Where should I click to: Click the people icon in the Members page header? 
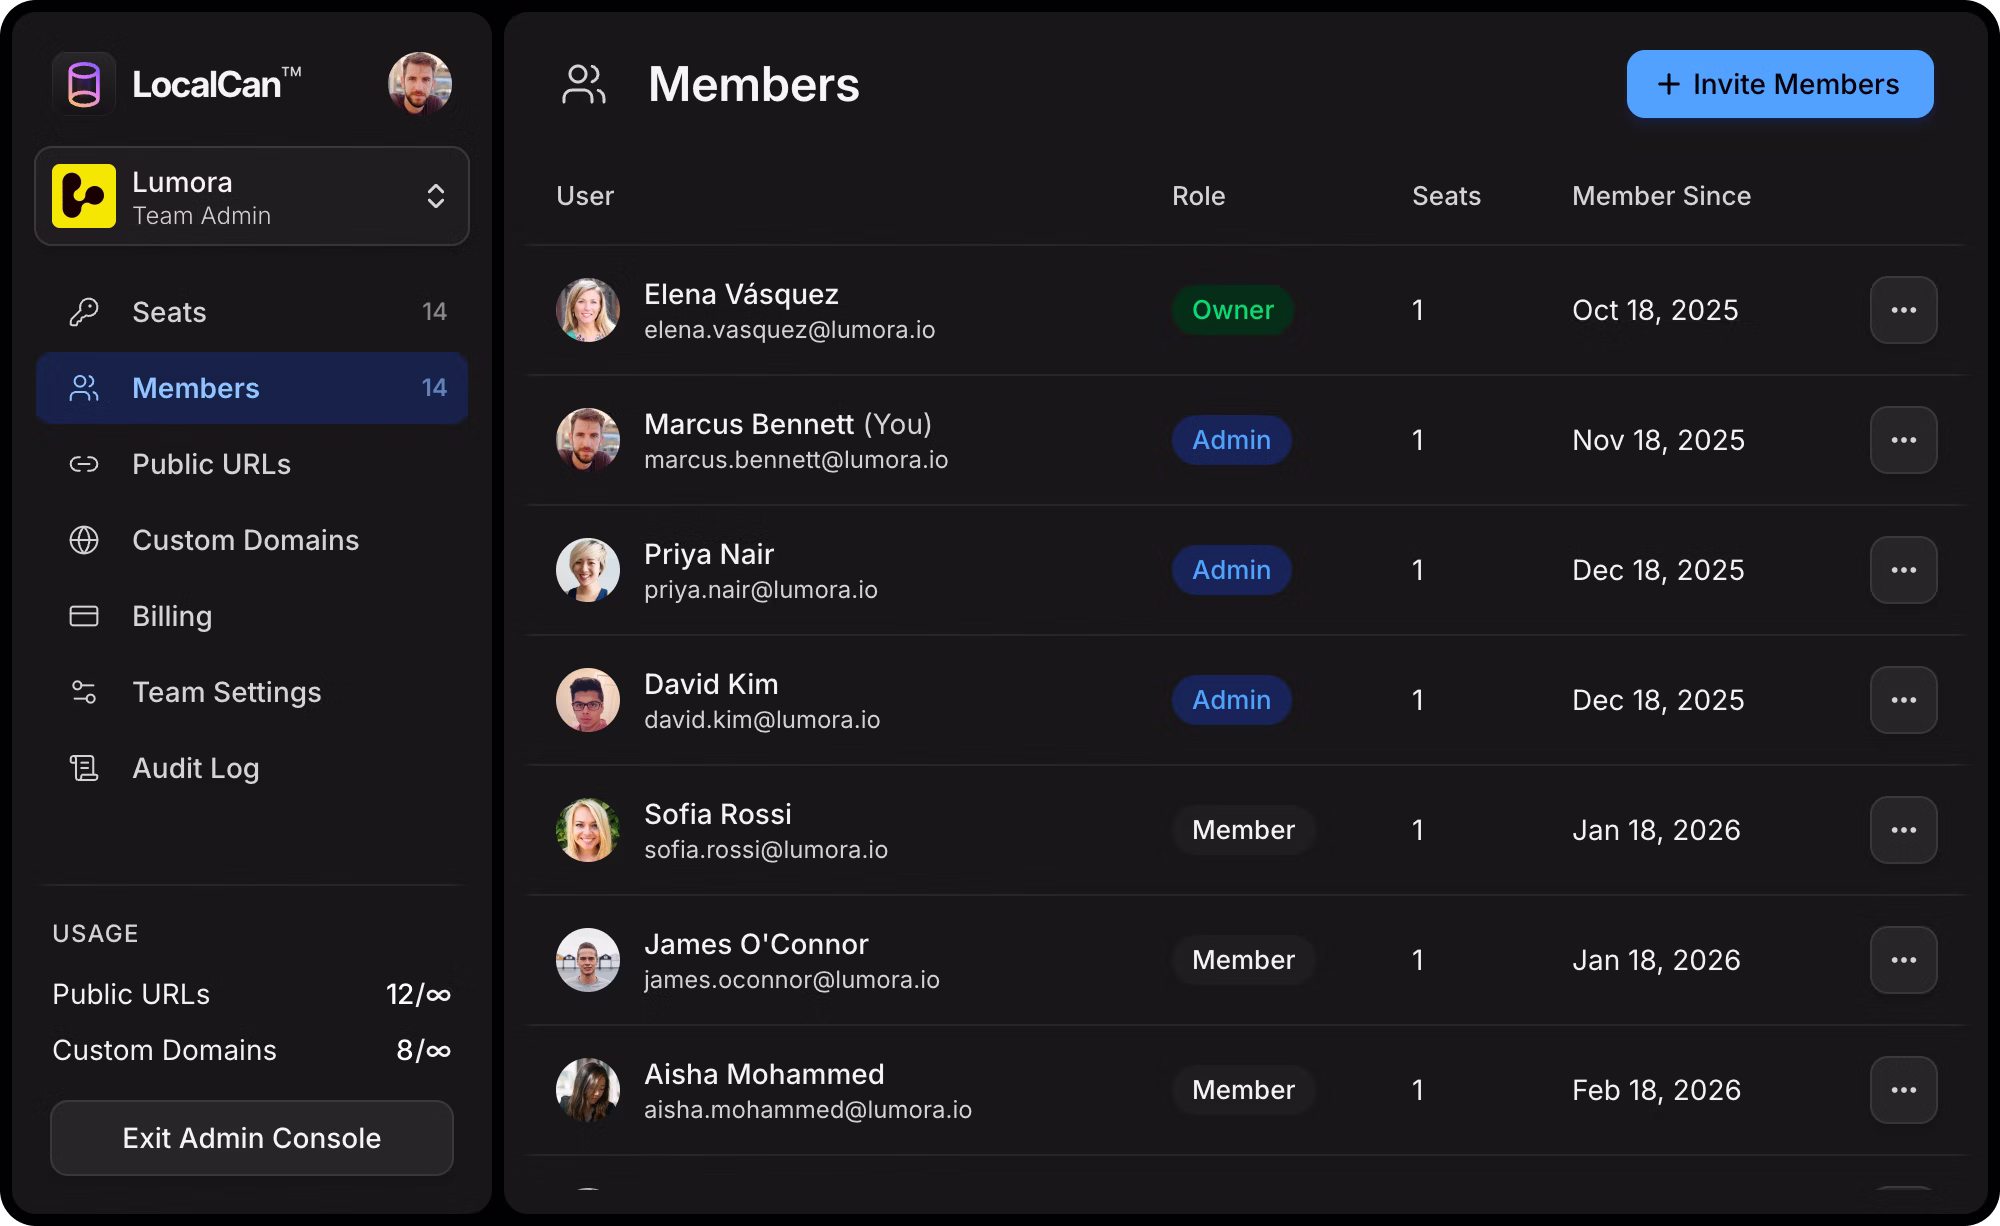584,84
